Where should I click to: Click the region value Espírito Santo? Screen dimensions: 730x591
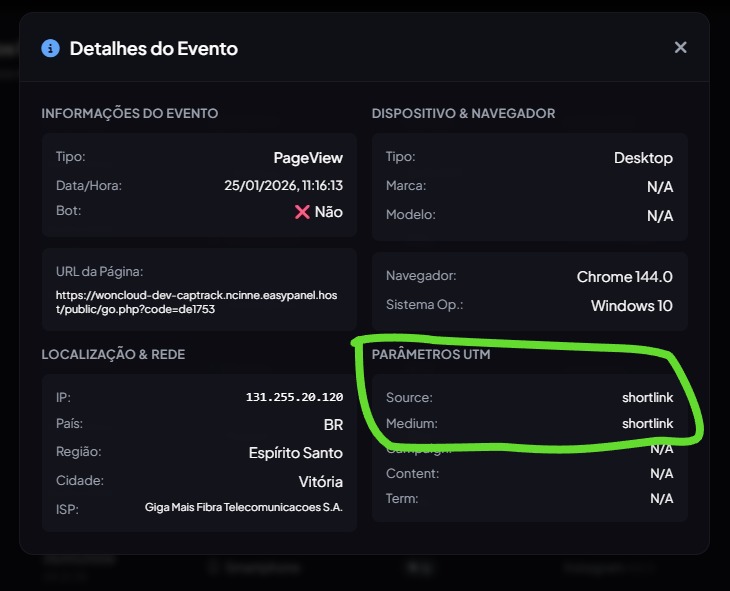click(x=295, y=453)
